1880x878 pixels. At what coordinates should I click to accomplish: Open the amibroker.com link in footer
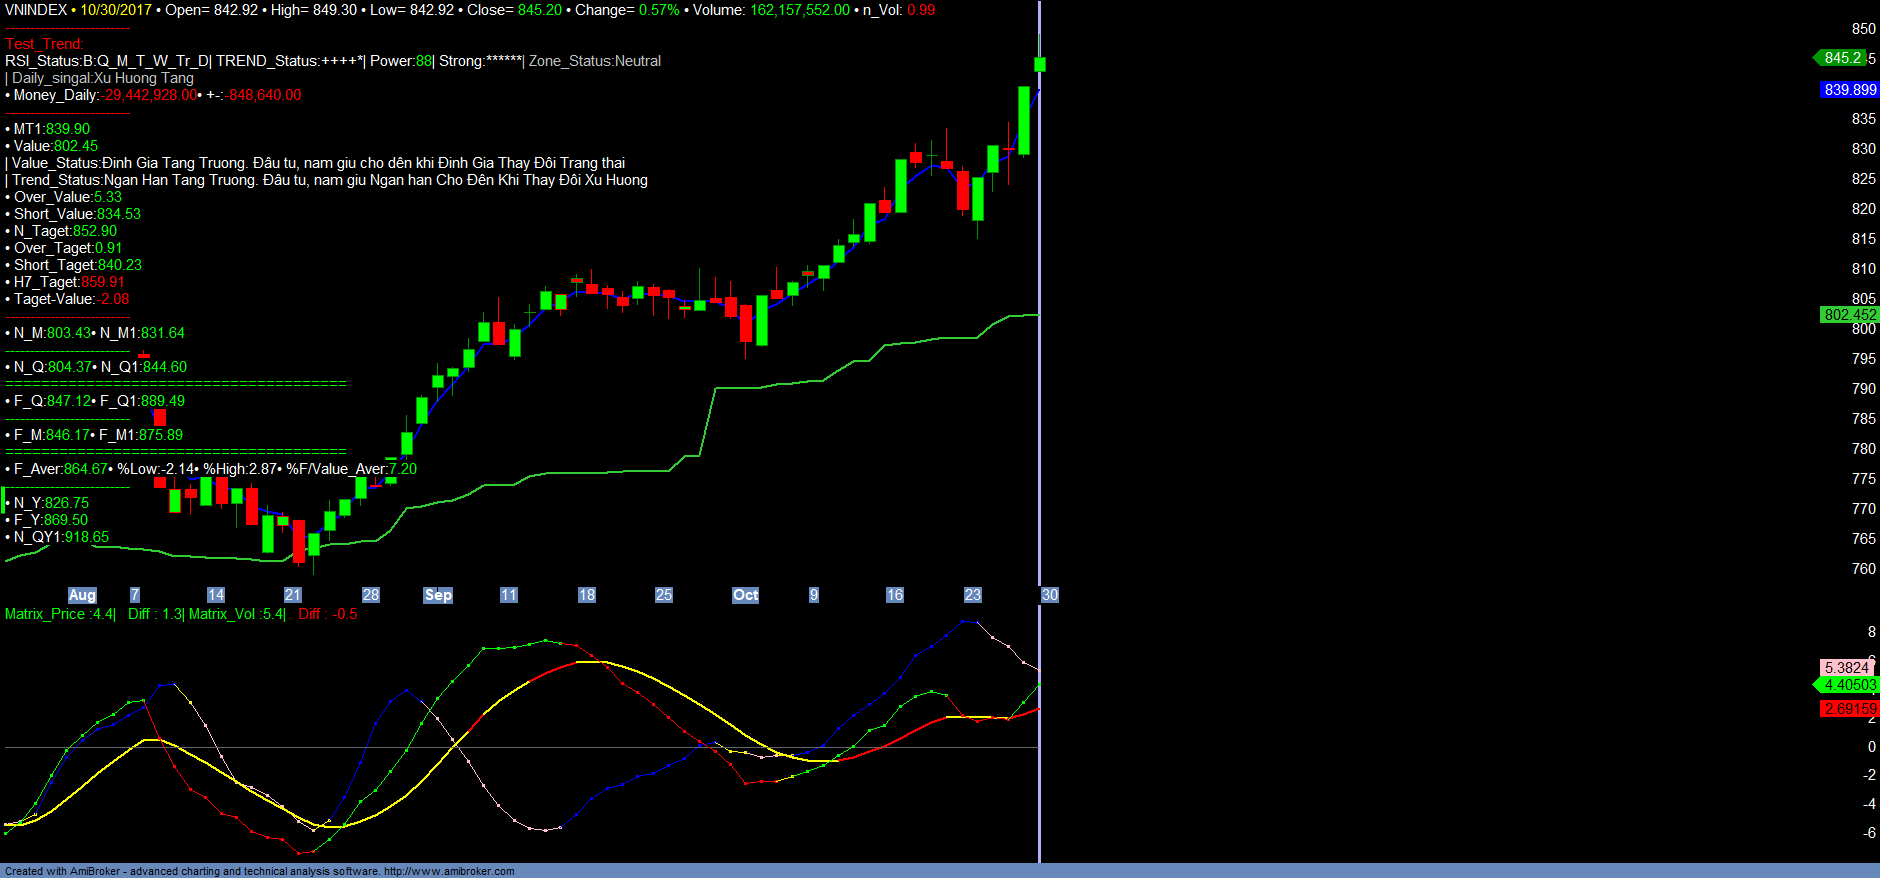click(x=449, y=871)
